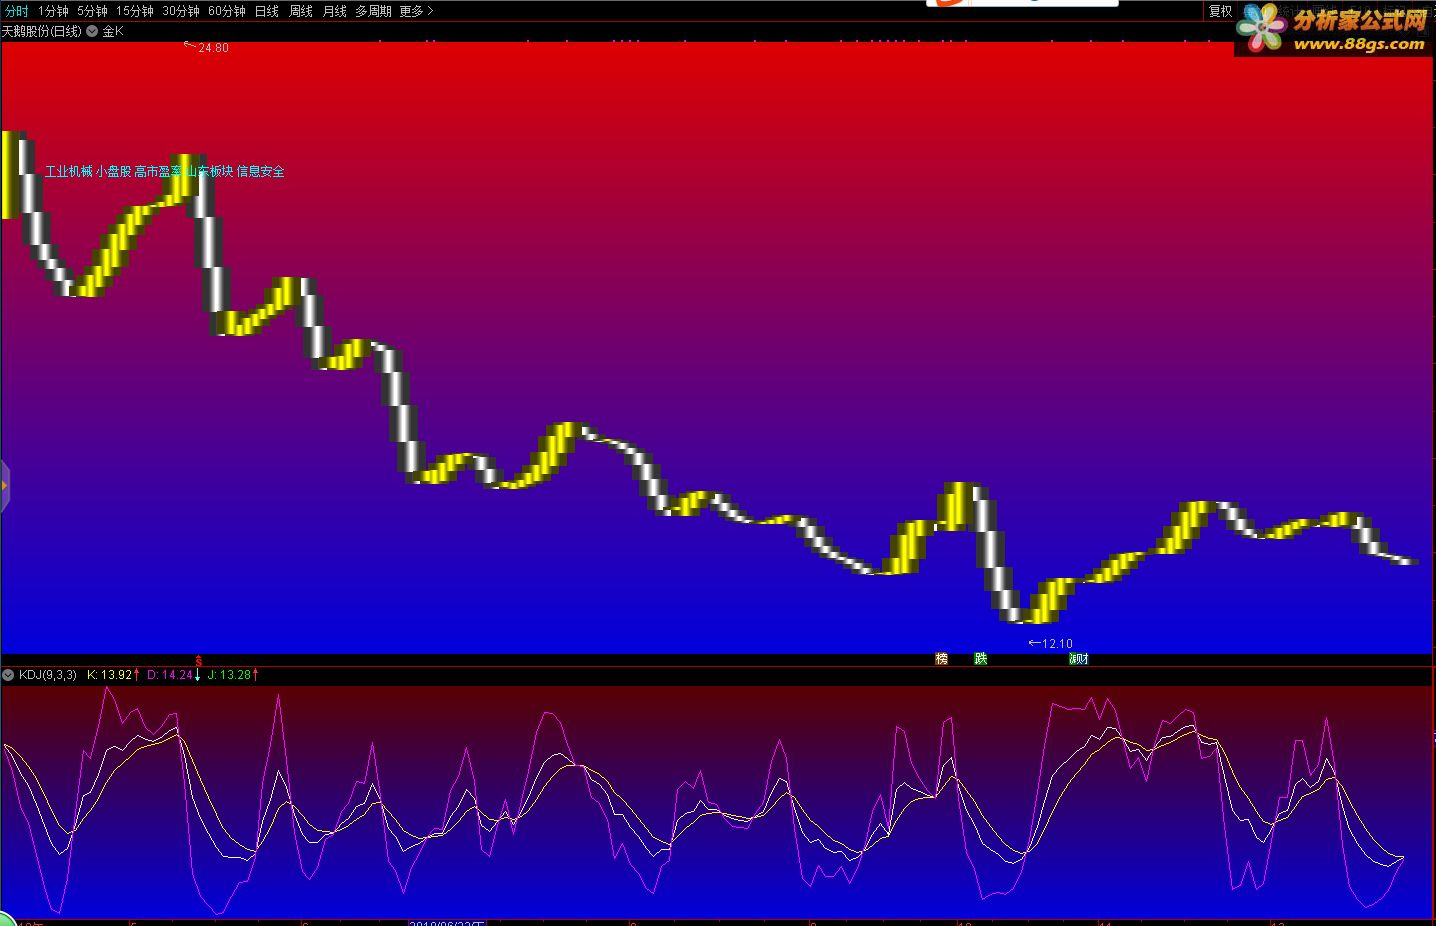
Task: Select the 30分钟 period tab
Action: 180,11
